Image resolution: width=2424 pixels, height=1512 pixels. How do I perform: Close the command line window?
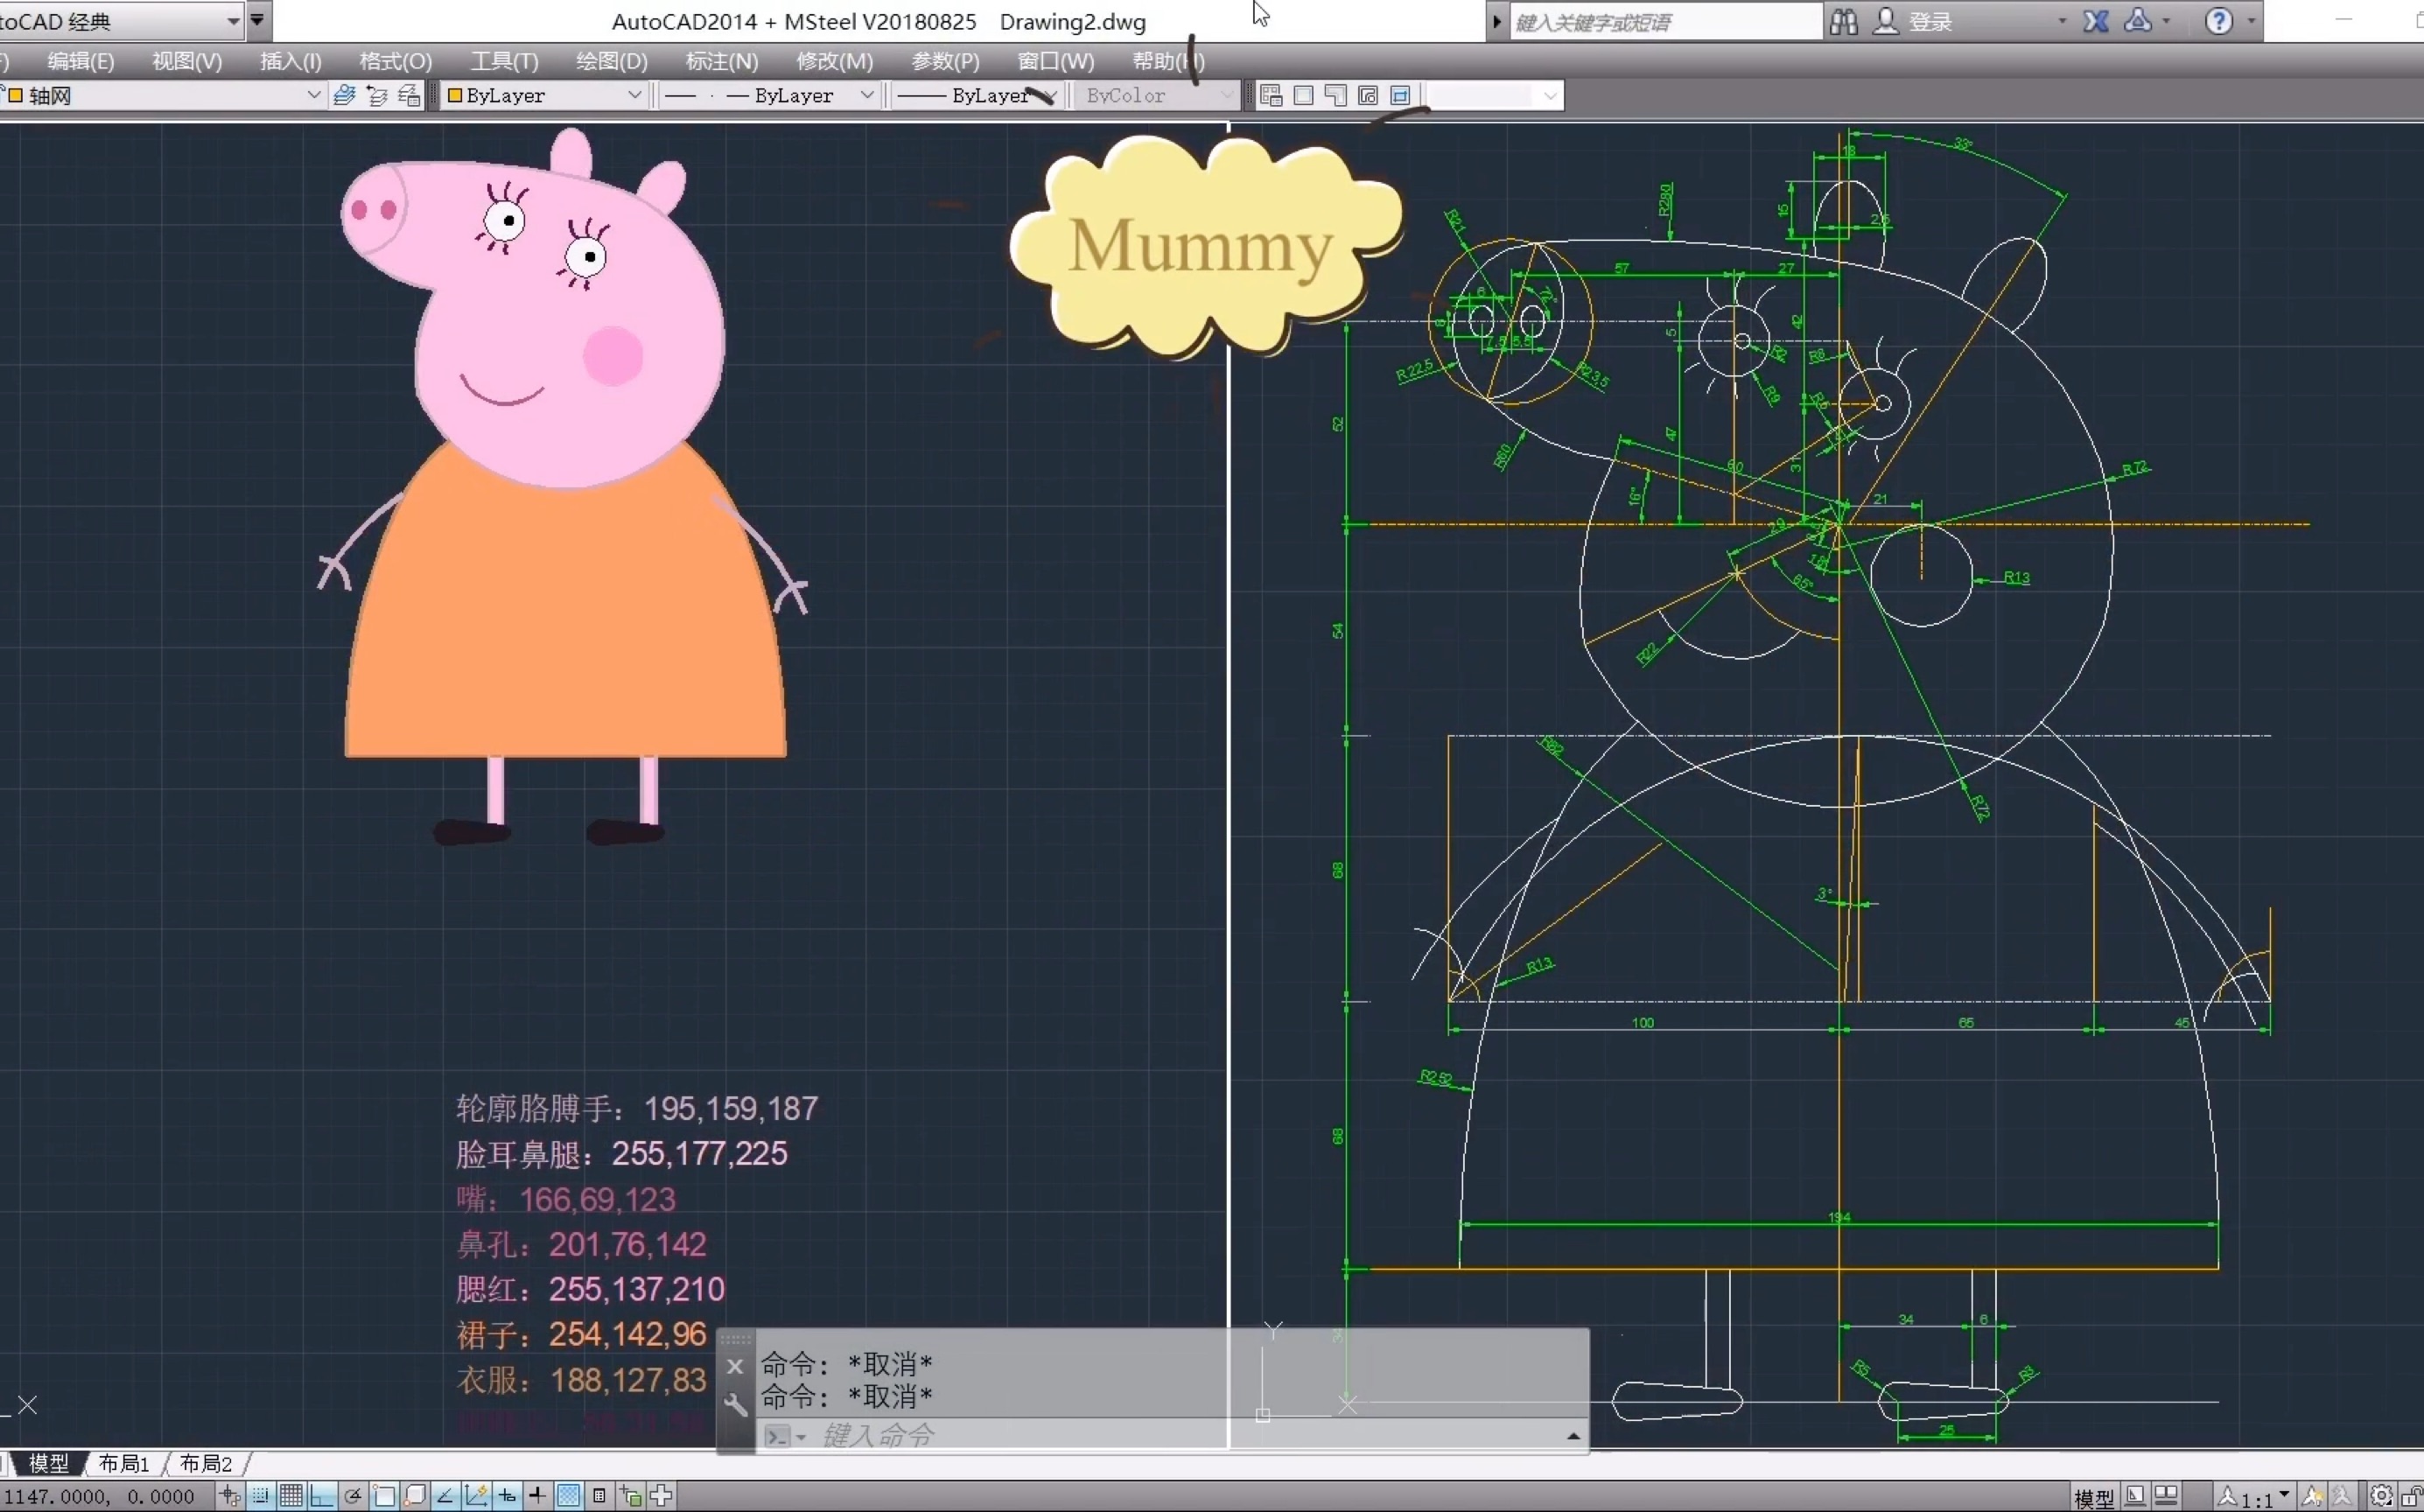[735, 1366]
